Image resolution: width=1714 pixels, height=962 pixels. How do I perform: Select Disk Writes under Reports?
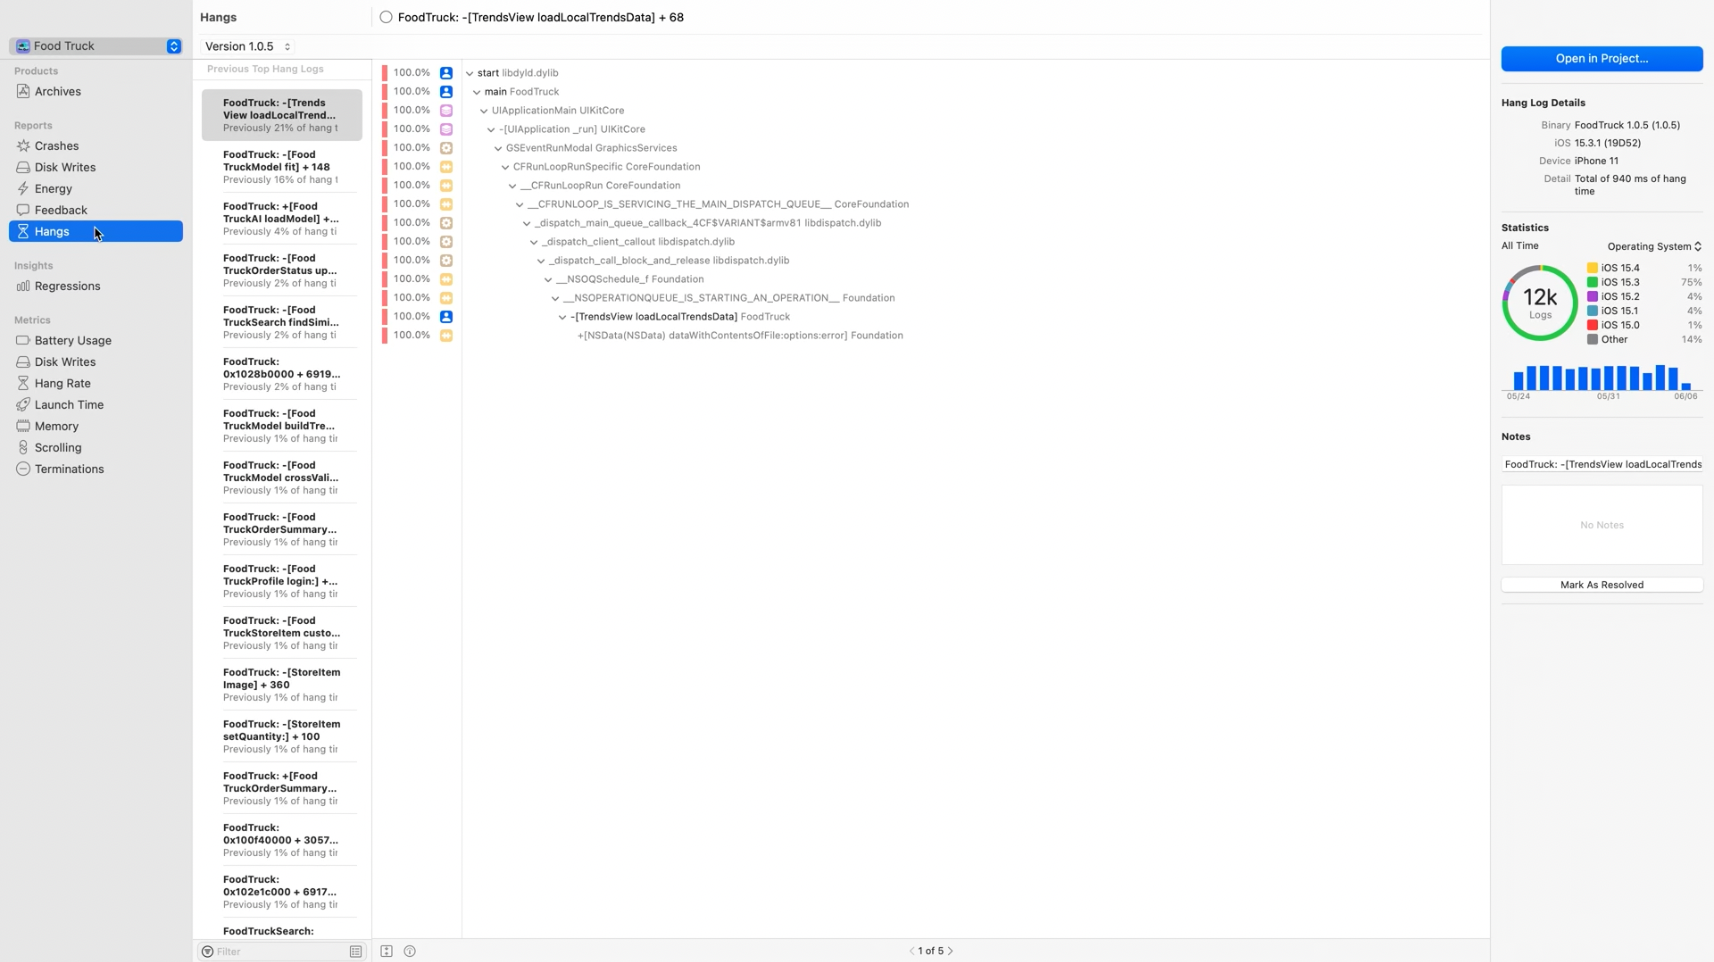(x=96, y=167)
